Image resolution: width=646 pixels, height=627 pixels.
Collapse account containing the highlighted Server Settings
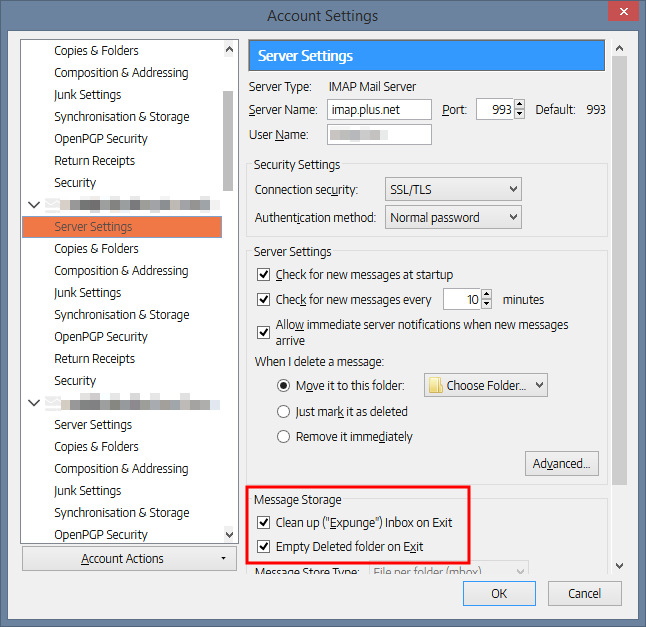coord(34,204)
